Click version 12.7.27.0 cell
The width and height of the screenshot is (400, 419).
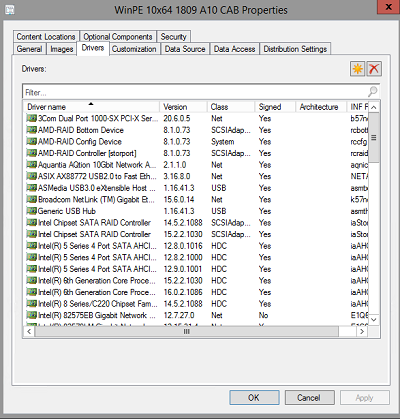(x=179, y=315)
